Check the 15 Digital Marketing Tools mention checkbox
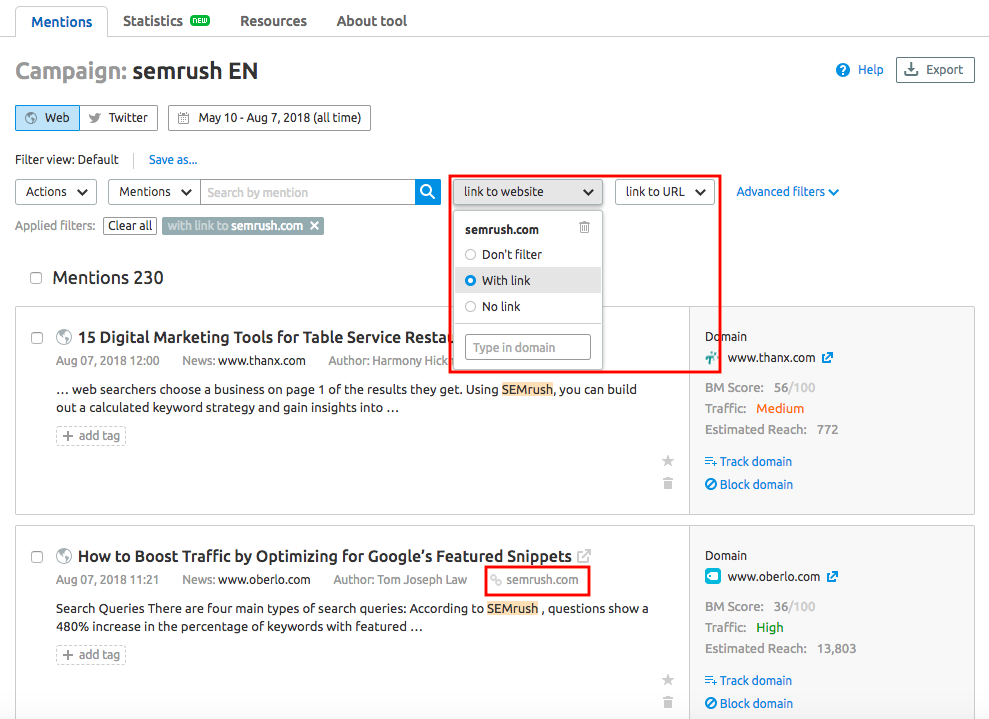989x719 pixels. pos(37,338)
